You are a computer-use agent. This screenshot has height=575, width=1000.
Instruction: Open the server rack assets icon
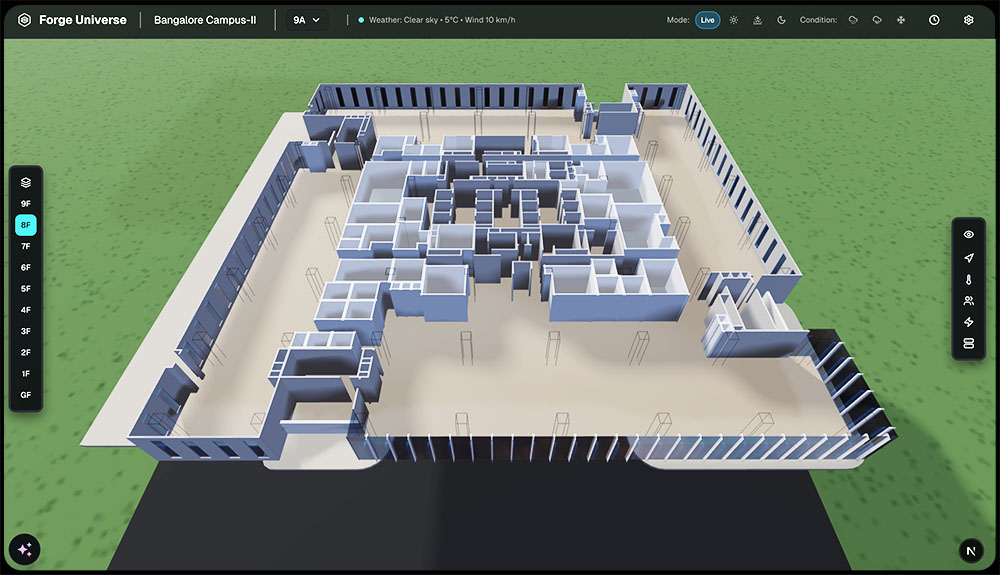[968, 344]
